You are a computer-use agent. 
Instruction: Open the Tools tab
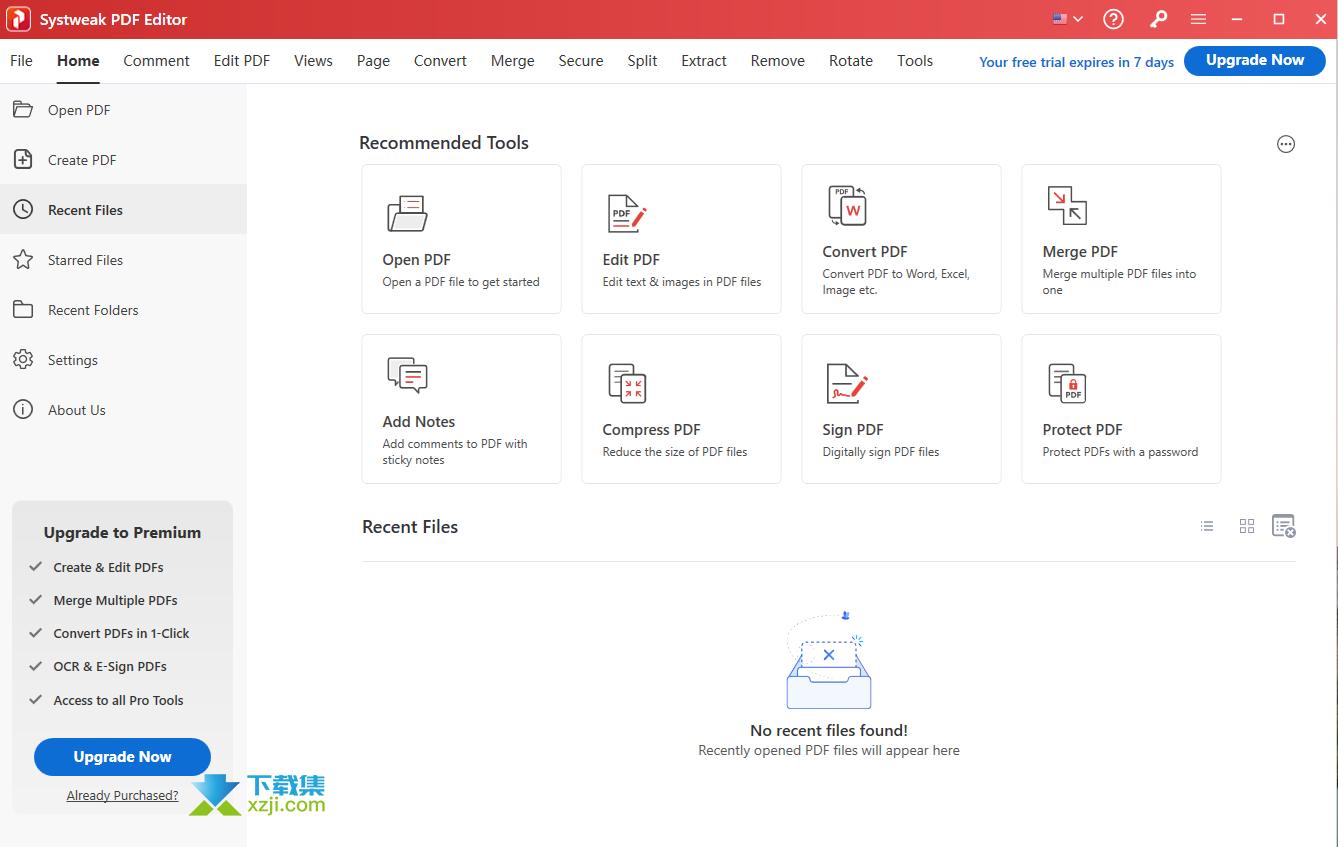pos(915,61)
